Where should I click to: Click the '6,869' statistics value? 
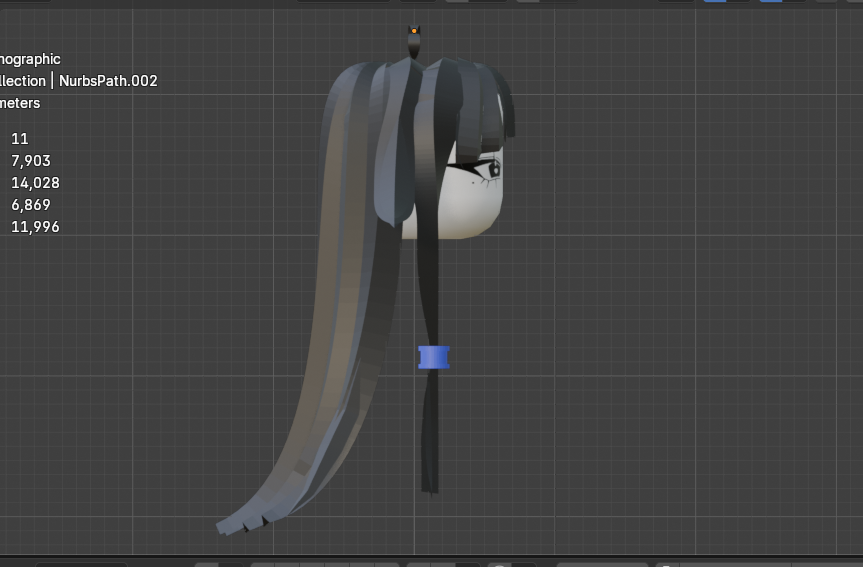click(31, 205)
